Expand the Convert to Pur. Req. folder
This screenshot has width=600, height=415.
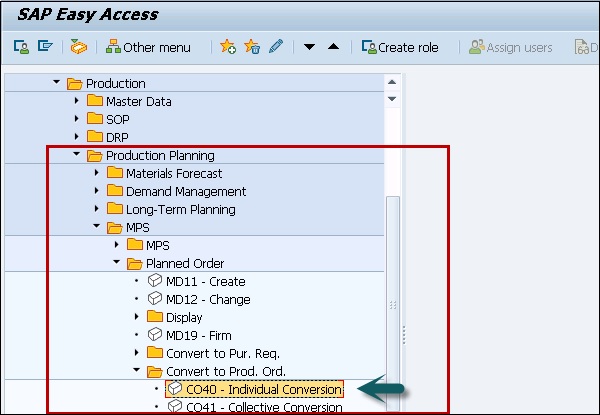click(136, 353)
